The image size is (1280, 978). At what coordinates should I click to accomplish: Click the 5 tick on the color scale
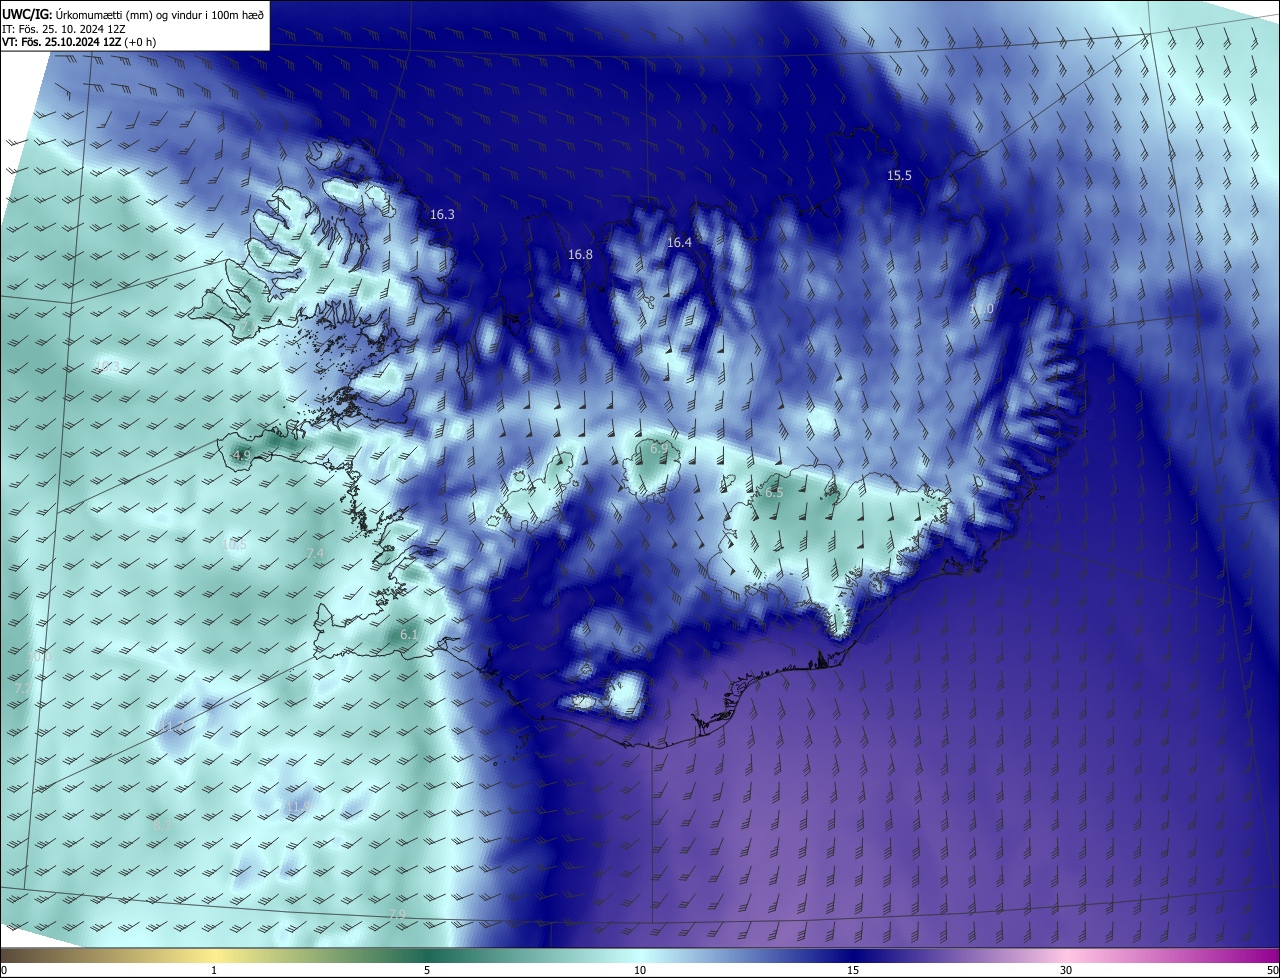pyautogui.click(x=427, y=970)
